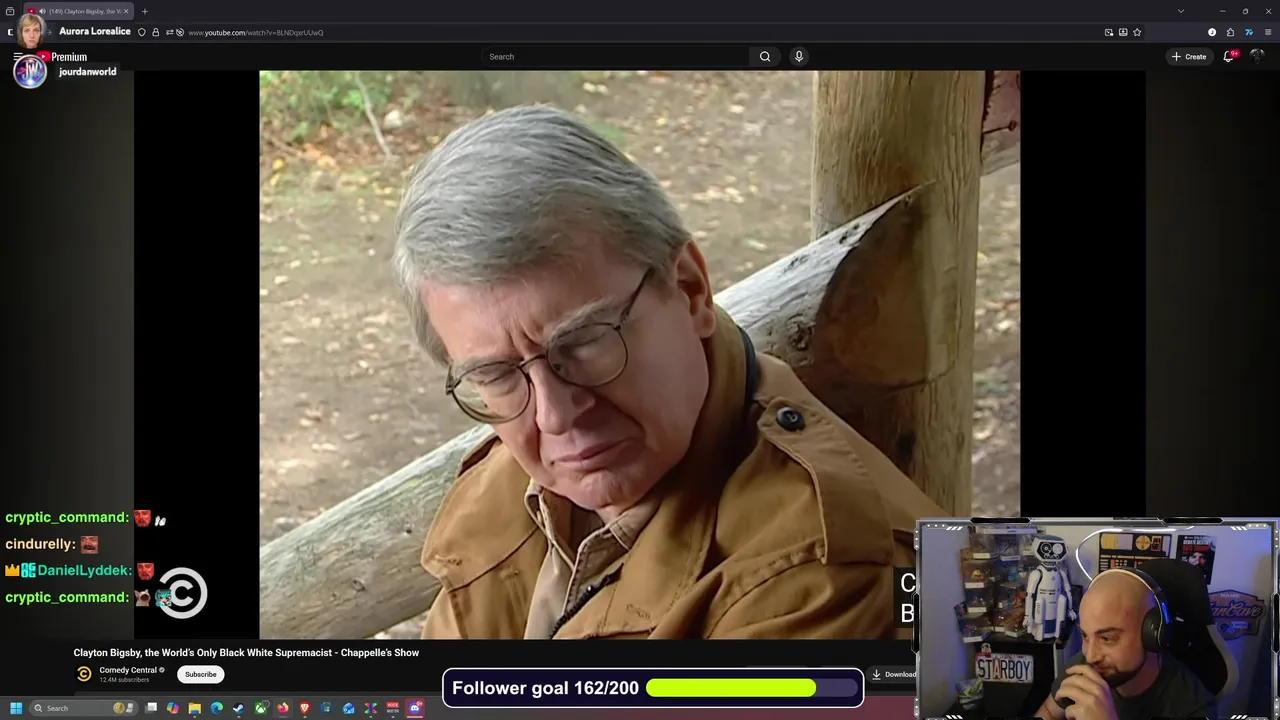Open the YouTube account avatar menu

1258,57
